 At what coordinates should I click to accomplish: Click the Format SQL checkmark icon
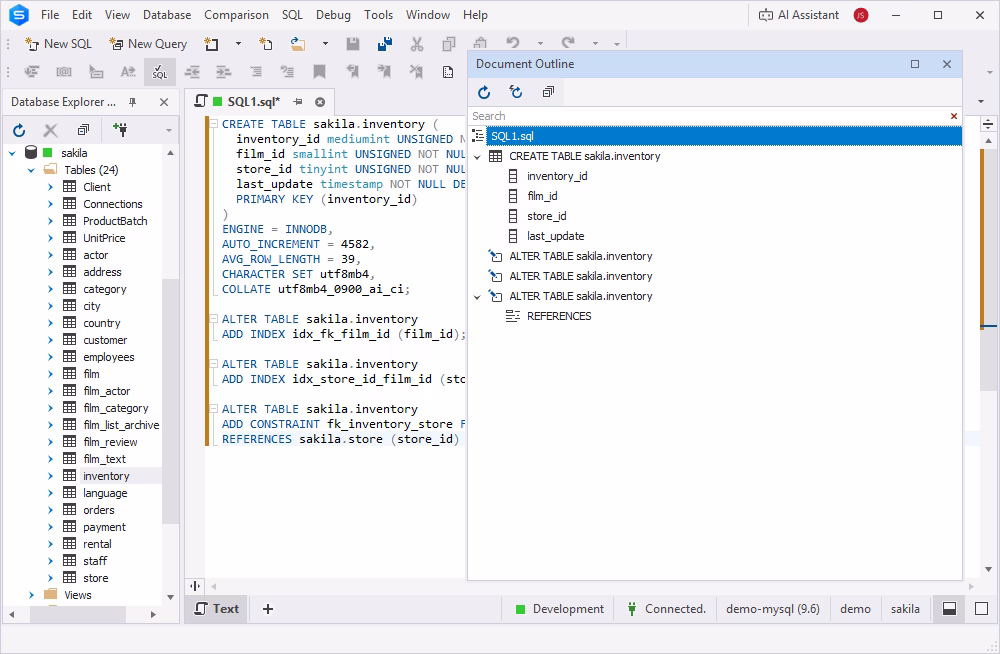click(159, 72)
